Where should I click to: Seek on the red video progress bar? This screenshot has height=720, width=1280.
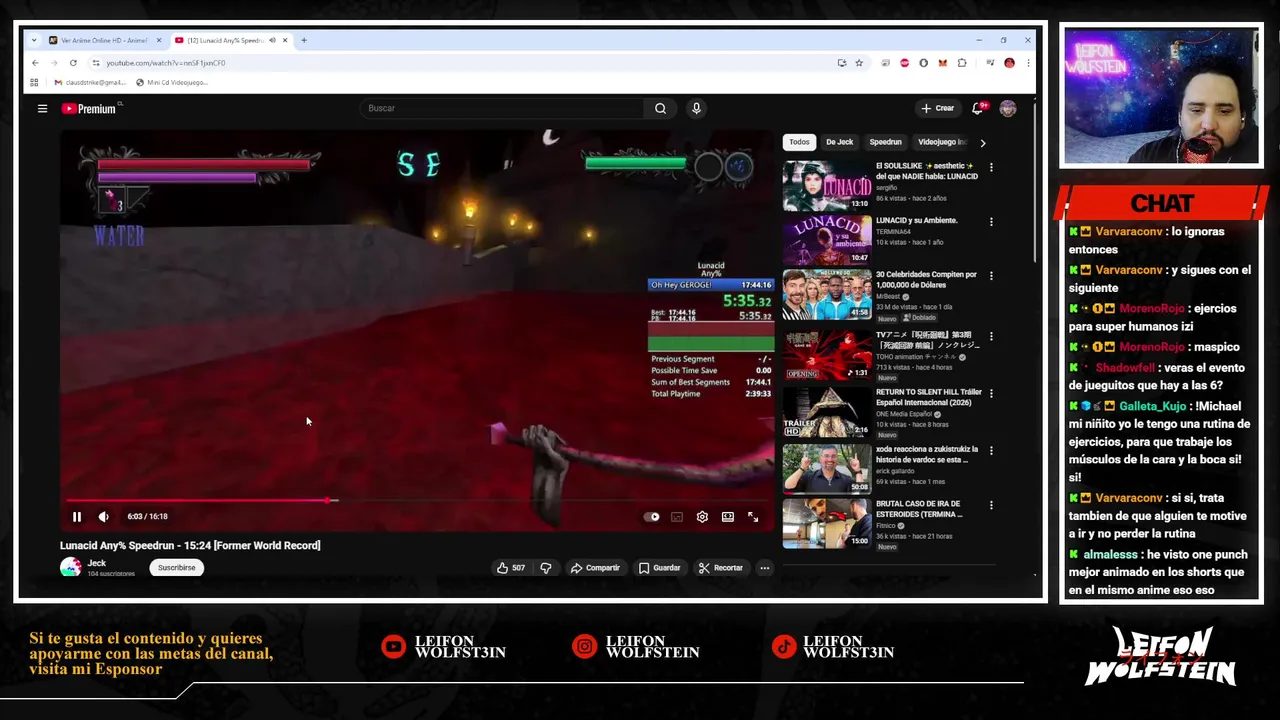pos(417,500)
